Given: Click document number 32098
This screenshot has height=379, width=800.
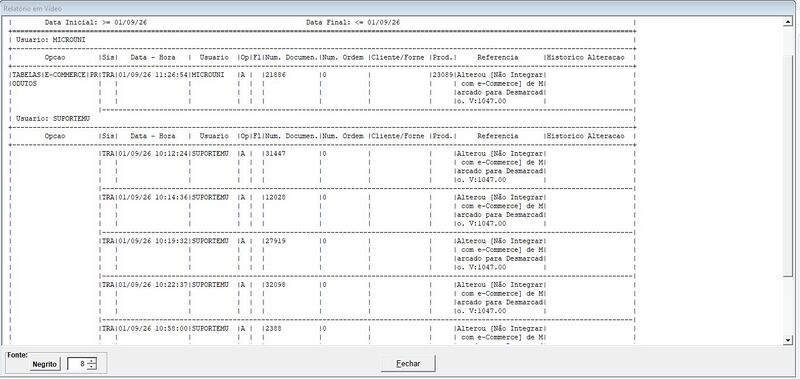Looking at the screenshot, I should [276, 285].
